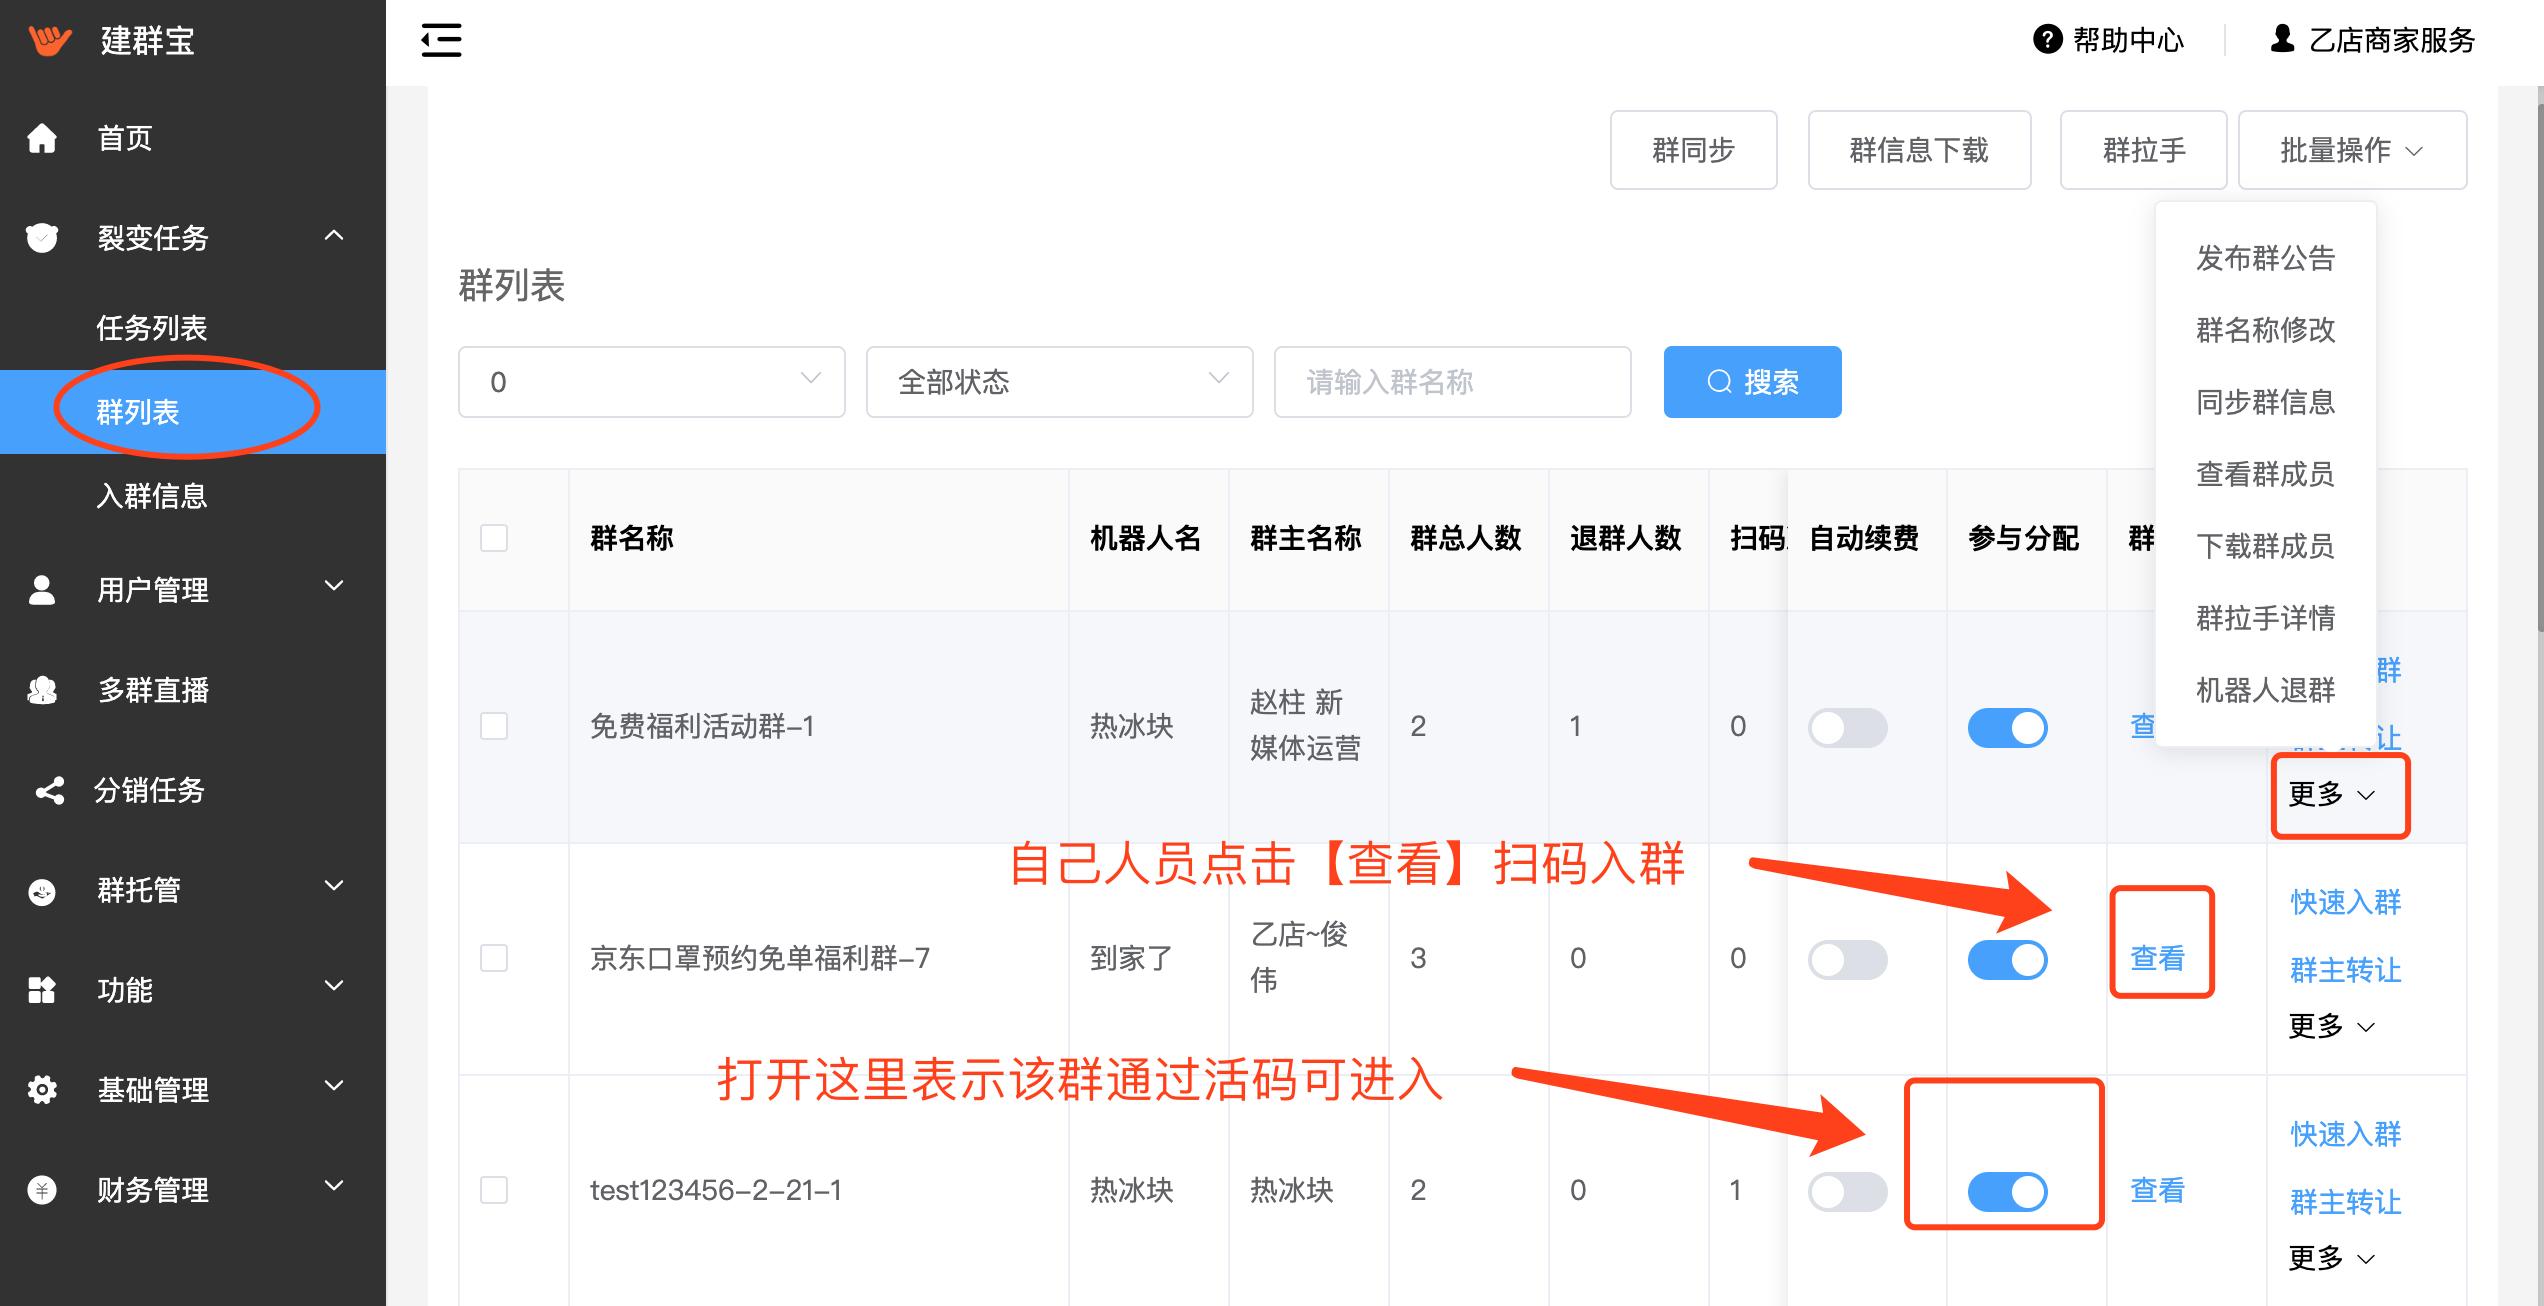2544x1306 pixels.
Task: Click 查看 link for 京东口罩预约免单福利群-7
Action: 2157,958
